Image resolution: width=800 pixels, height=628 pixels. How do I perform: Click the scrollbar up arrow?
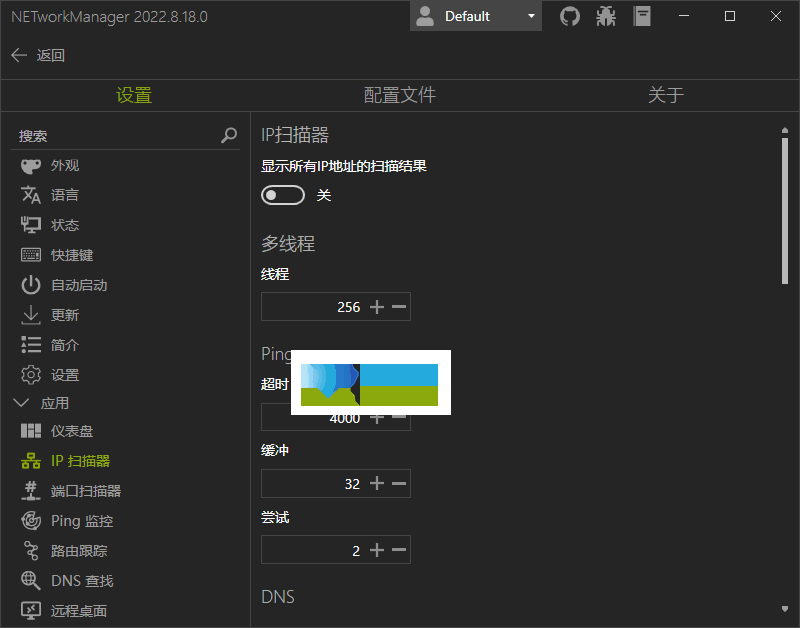(x=785, y=131)
